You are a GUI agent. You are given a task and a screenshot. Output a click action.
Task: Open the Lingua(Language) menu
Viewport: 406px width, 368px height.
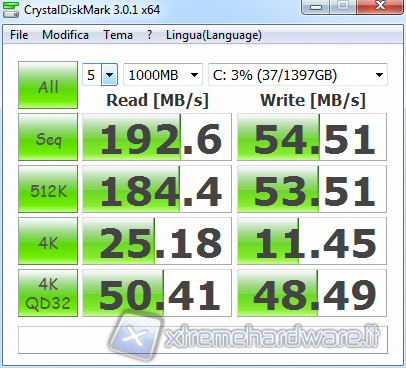click(214, 35)
